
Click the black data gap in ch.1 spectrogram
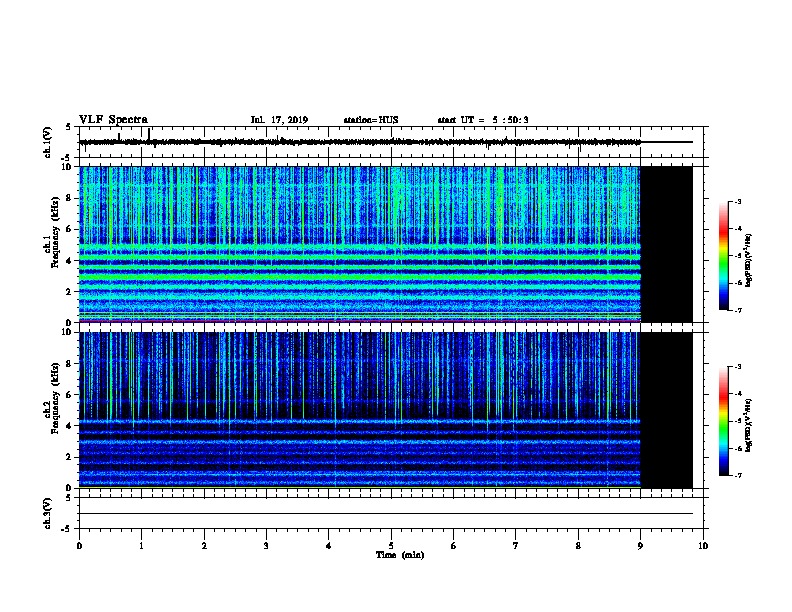[667, 244]
